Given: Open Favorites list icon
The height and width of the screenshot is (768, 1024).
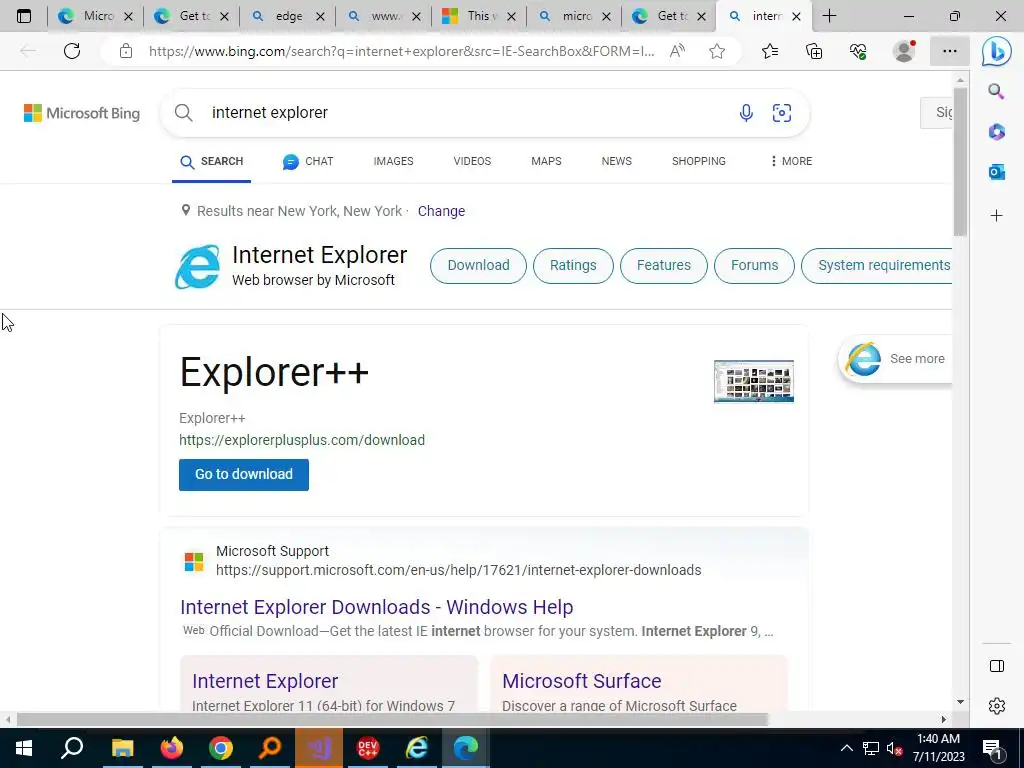Looking at the screenshot, I should pos(770,51).
